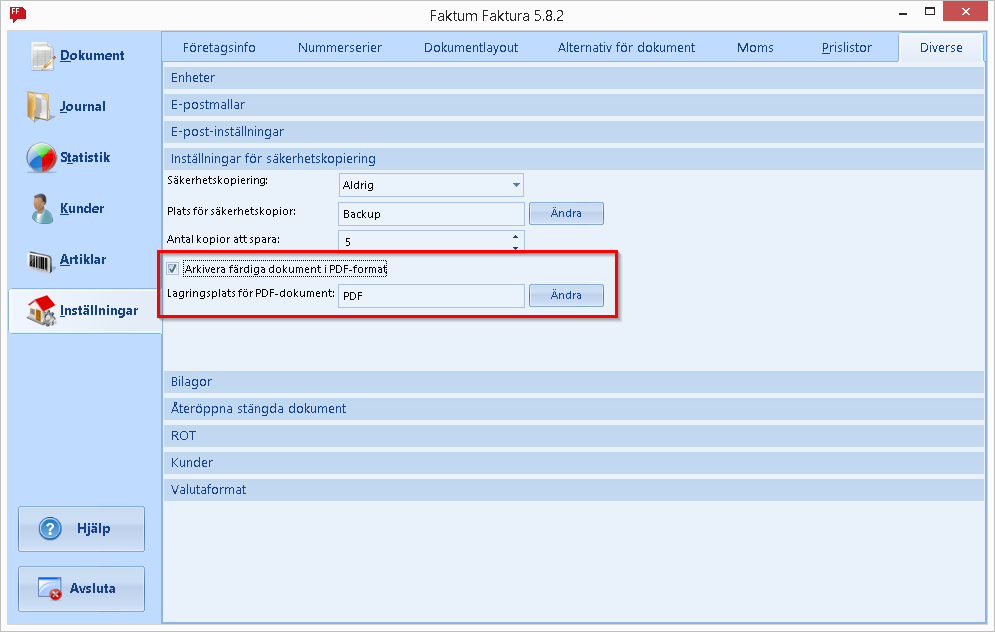The image size is (995, 632).
Task: Click the Plats för säkerhetskopior field
Action: (432, 214)
